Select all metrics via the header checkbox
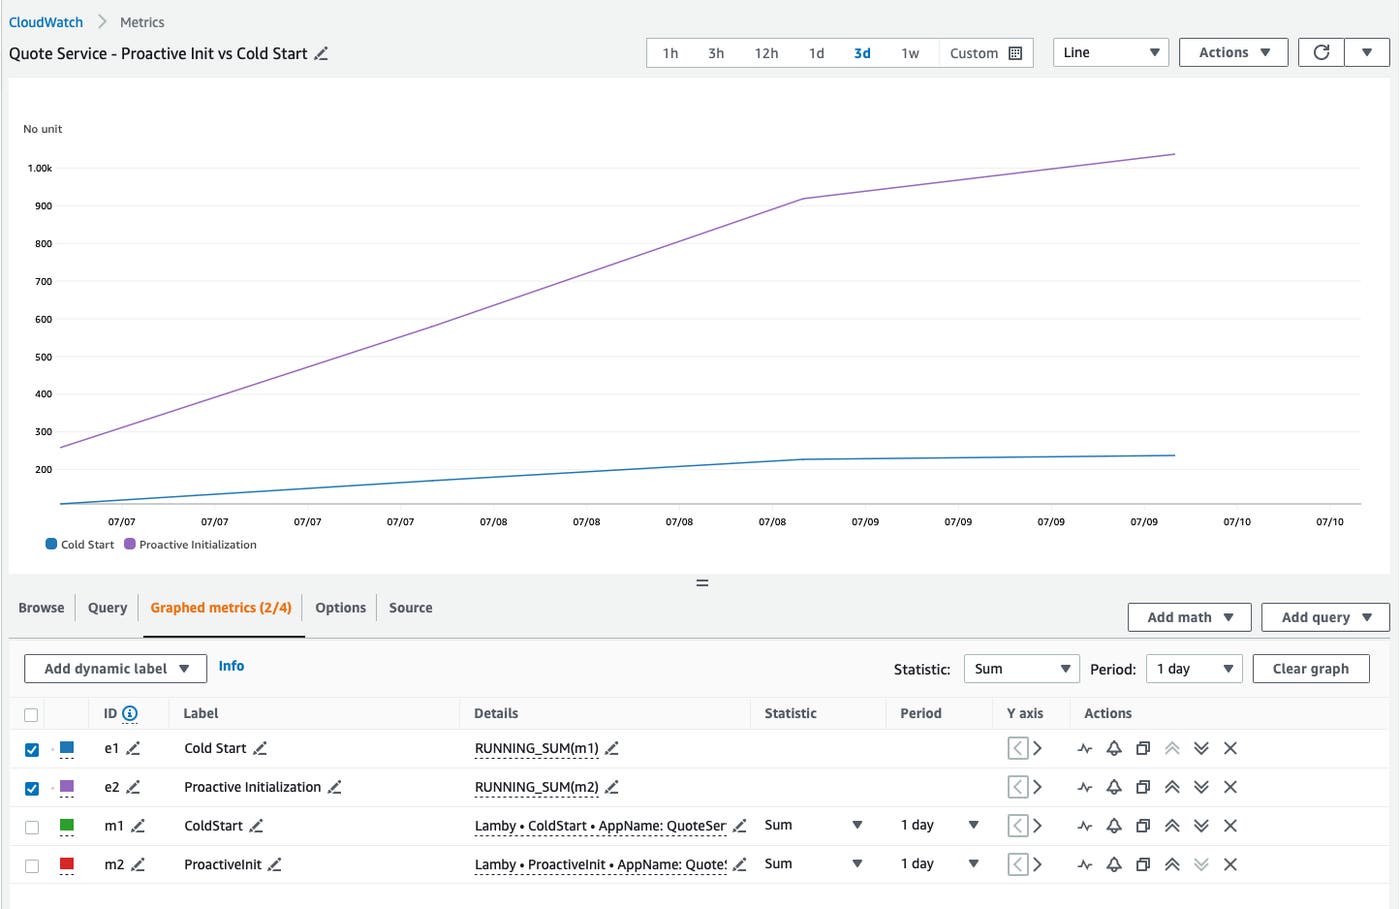Image resolution: width=1400 pixels, height=909 pixels. [x=31, y=714]
